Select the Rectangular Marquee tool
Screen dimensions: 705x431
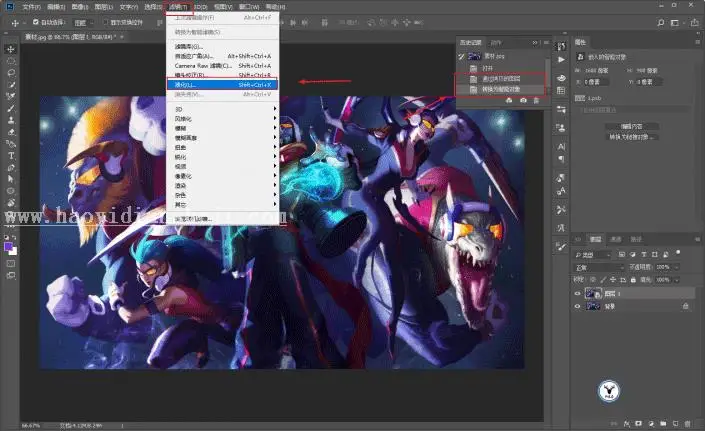[11, 61]
